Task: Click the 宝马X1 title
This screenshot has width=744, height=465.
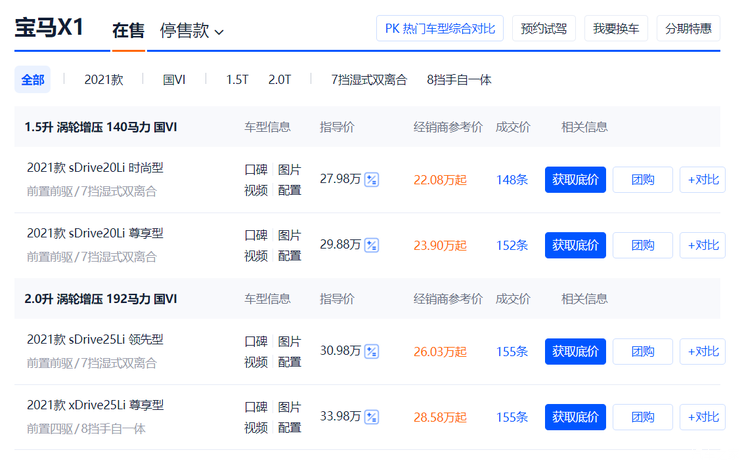Action: 49,28
